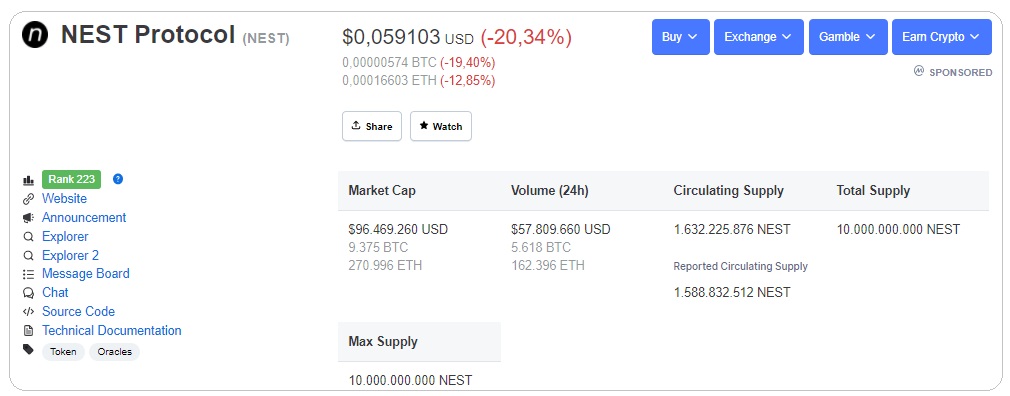Open the Earn Crypto dropdown
The image size is (1010, 396).
[942, 37]
